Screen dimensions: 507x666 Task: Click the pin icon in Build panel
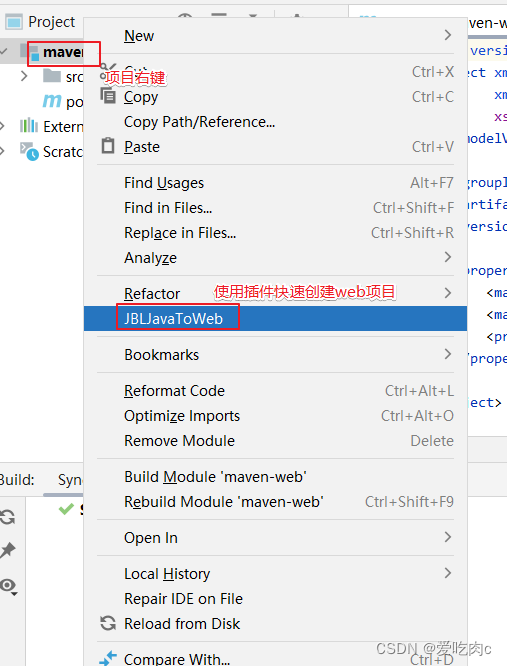coord(8,550)
